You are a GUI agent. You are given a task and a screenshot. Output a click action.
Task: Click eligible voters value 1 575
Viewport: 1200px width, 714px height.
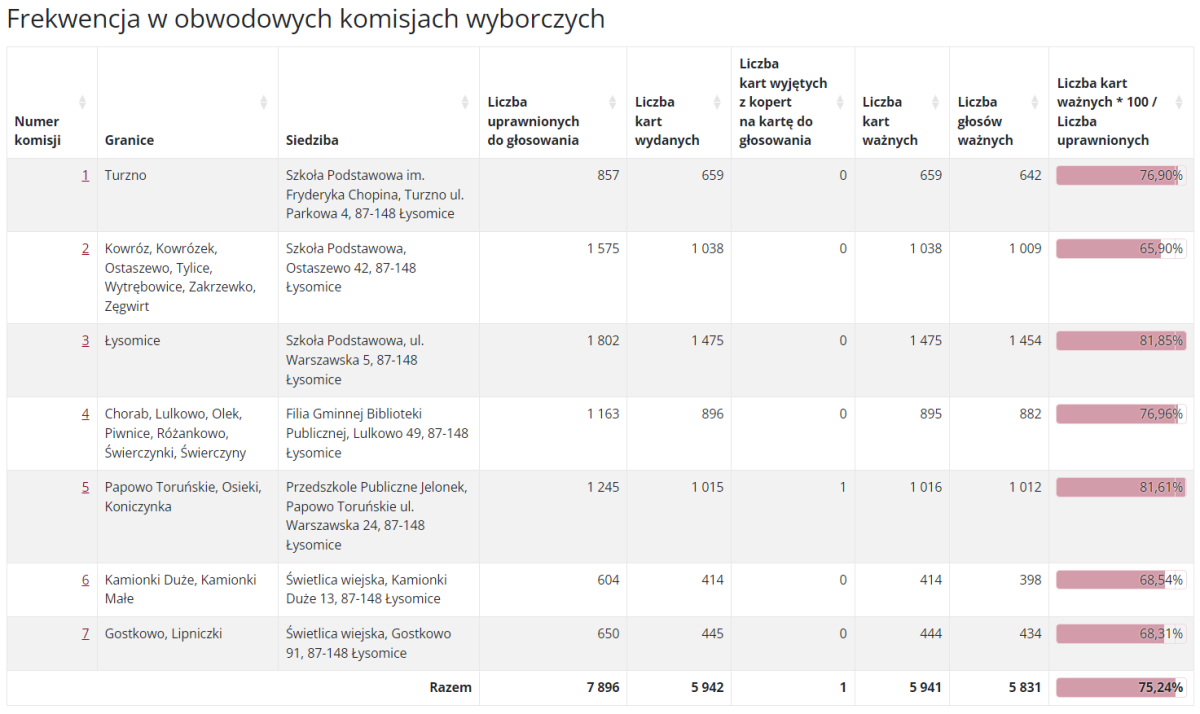(603, 249)
